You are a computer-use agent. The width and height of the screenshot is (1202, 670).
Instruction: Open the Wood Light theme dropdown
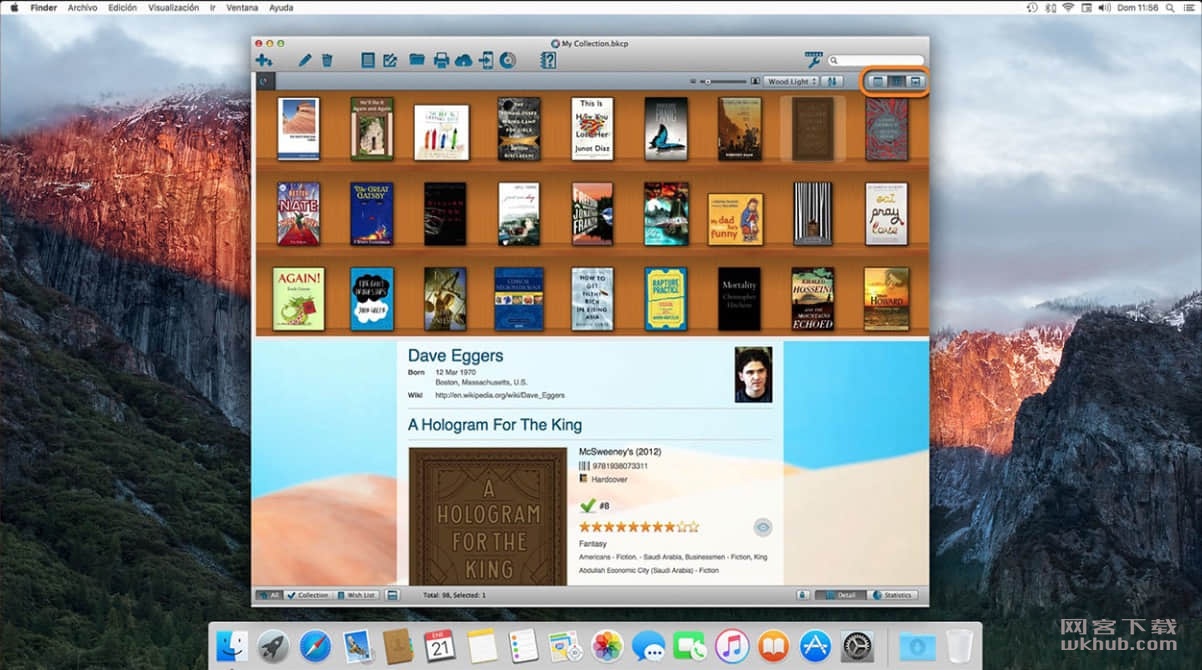click(x=791, y=81)
